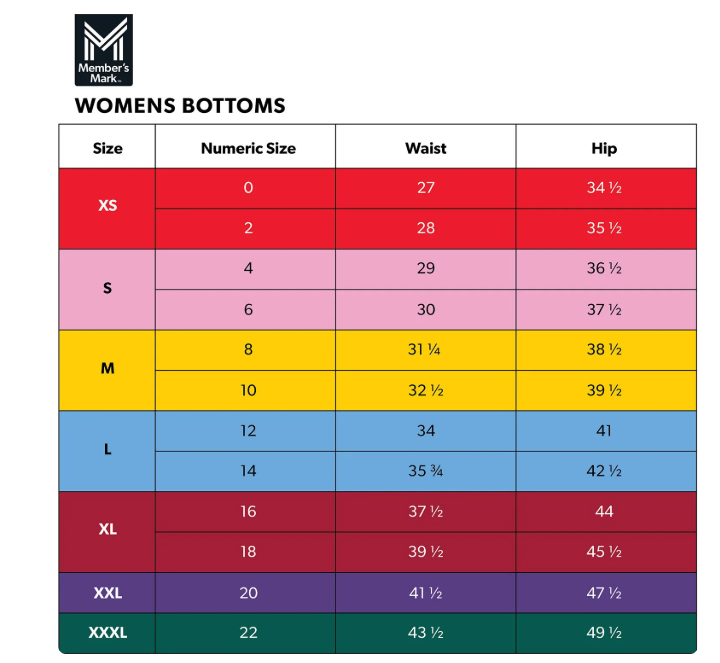This screenshot has height=663, width=720.
Task: Pick the green XXXL size cell
Action: [107, 633]
